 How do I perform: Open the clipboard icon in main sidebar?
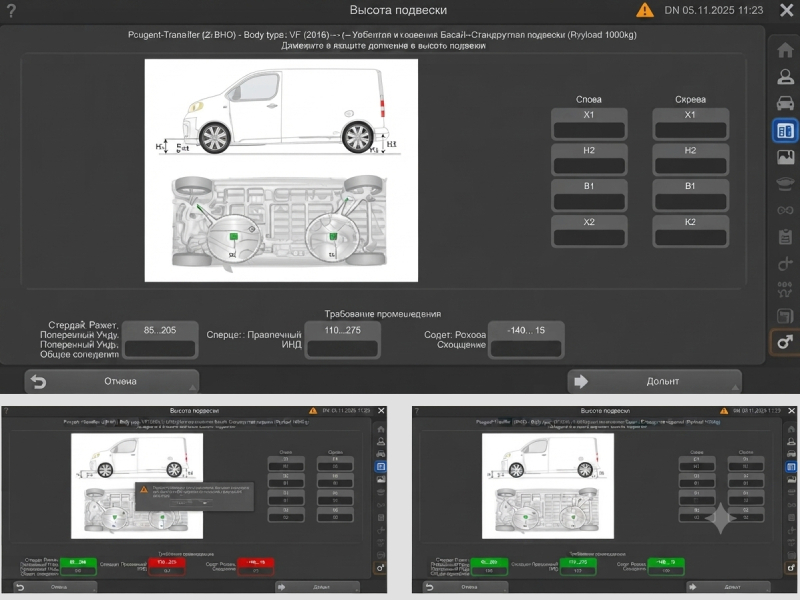point(785,237)
